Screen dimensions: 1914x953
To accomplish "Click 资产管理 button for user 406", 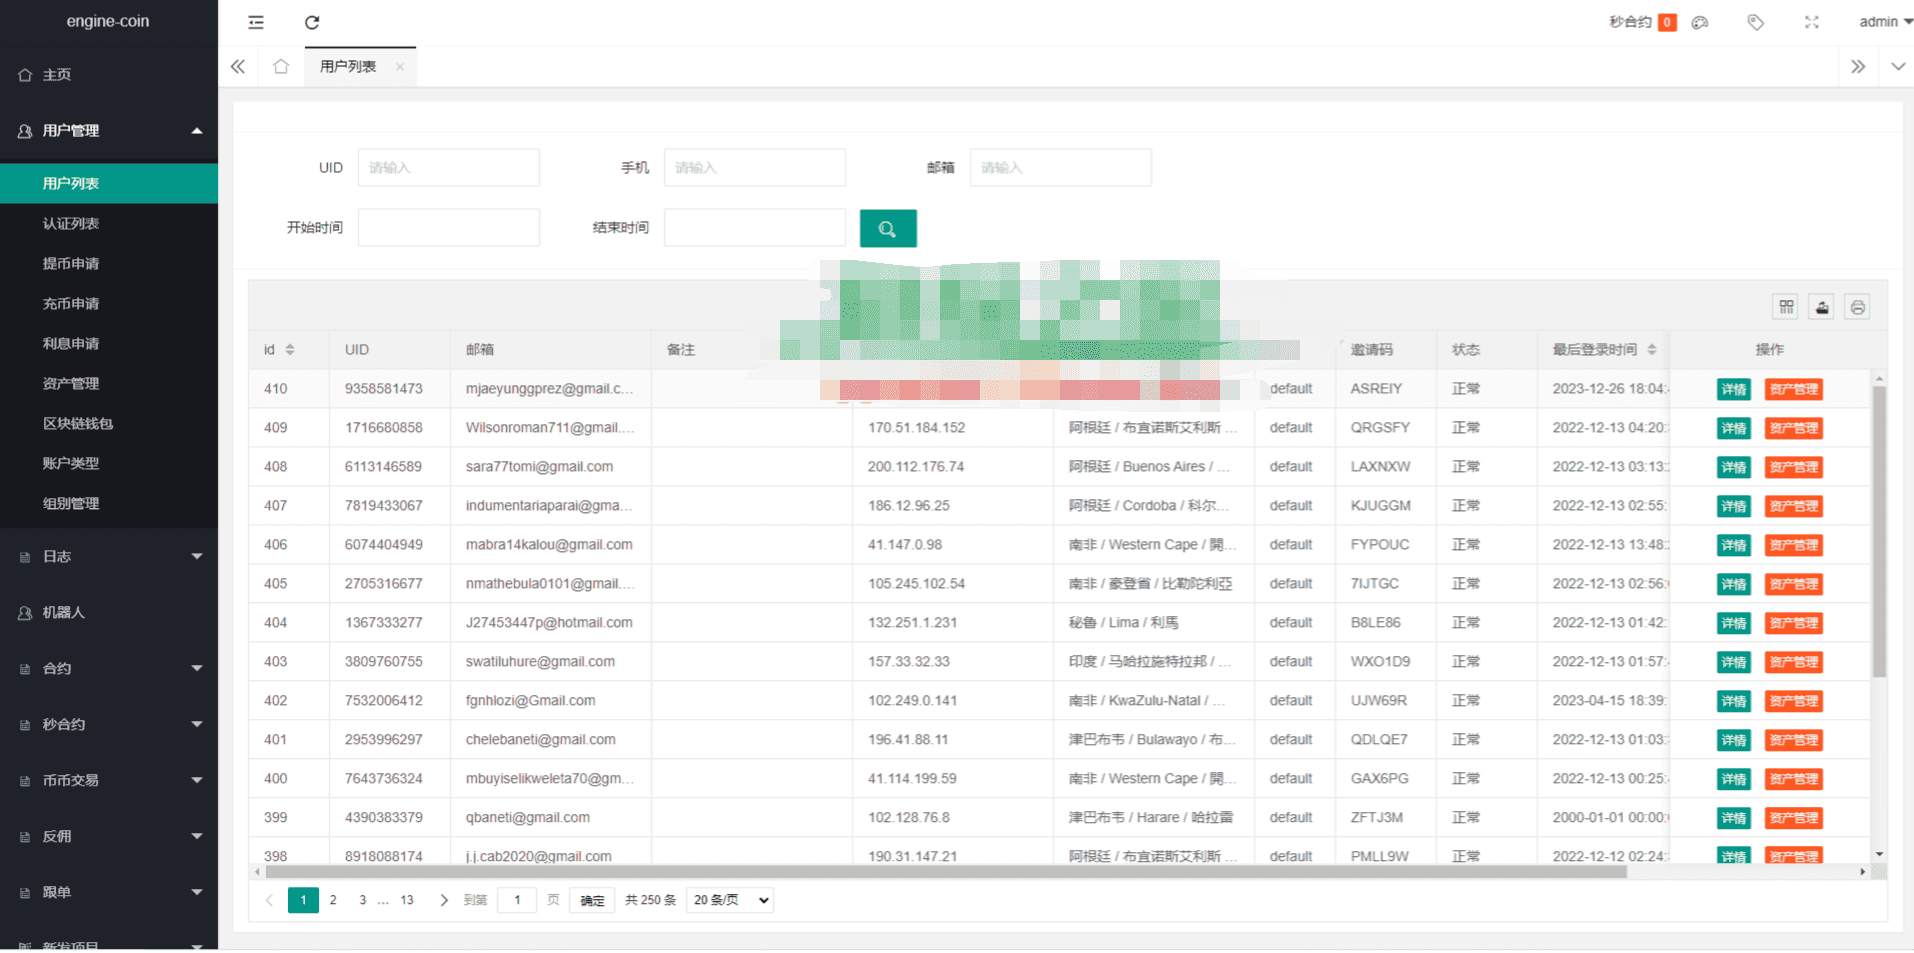I will point(1793,545).
